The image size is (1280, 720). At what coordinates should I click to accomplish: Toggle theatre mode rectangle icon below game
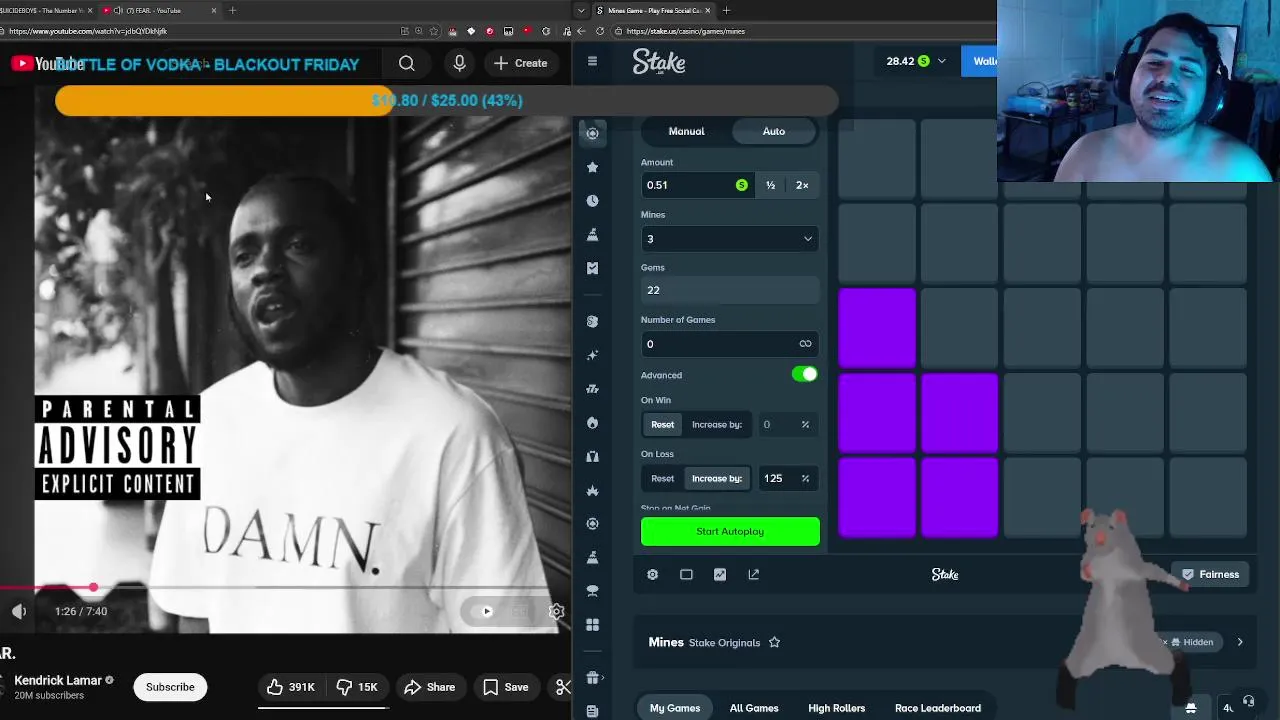686,574
